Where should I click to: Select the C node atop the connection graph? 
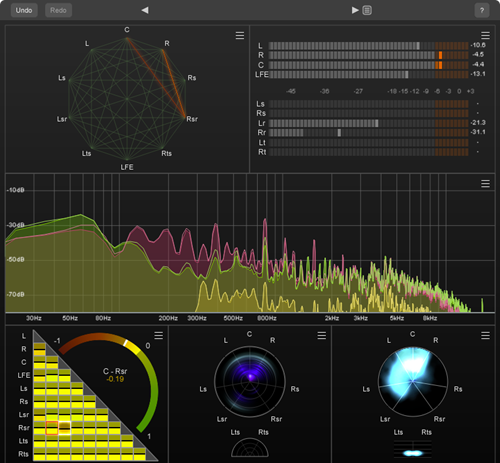coord(127,38)
